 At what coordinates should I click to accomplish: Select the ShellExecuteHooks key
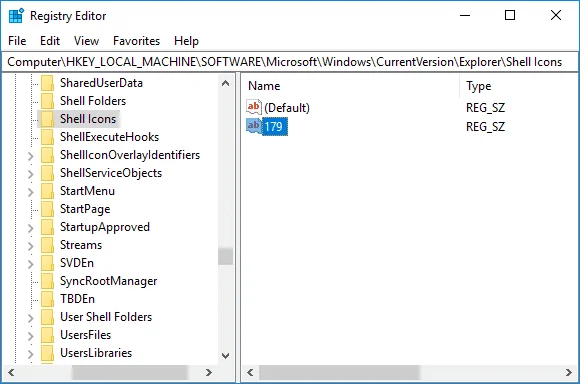click(x=109, y=137)
